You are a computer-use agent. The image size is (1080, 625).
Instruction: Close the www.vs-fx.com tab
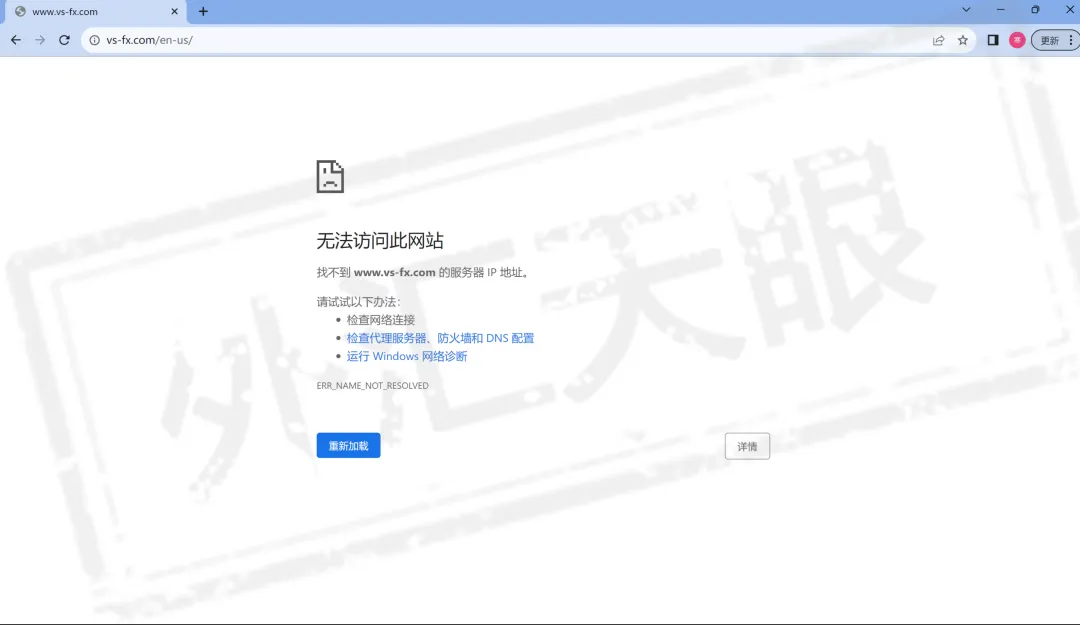tap(174, 12)
